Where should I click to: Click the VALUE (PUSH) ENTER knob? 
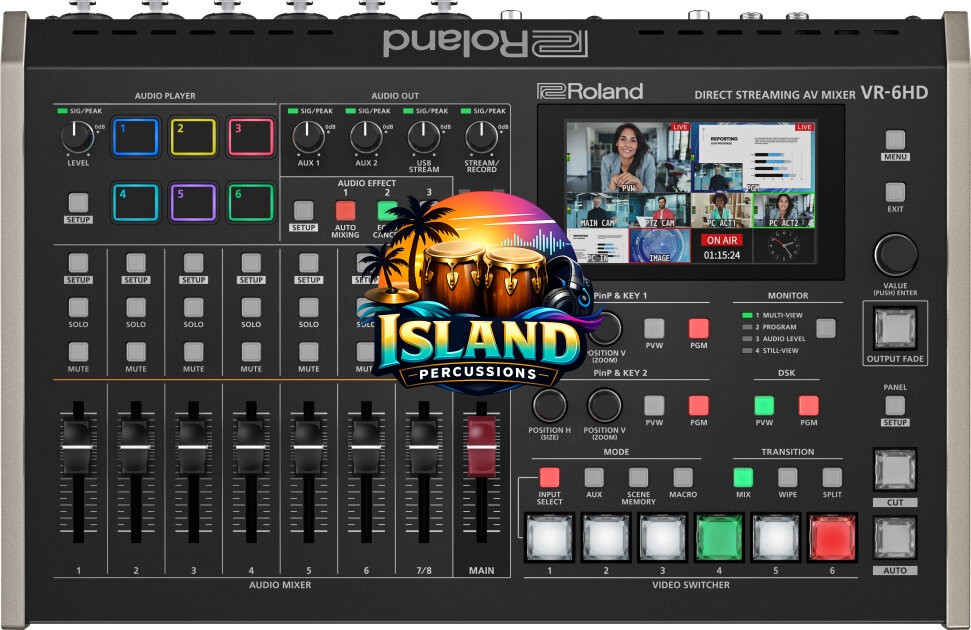[x=895, y=255]
